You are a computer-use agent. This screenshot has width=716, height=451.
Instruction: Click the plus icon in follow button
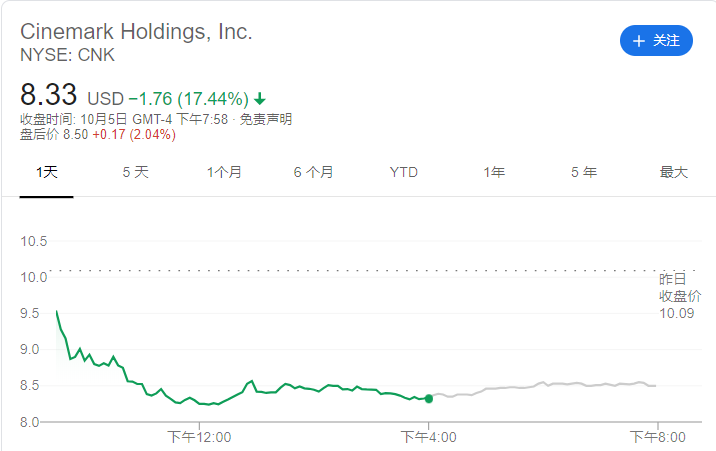tap(639, 41)
